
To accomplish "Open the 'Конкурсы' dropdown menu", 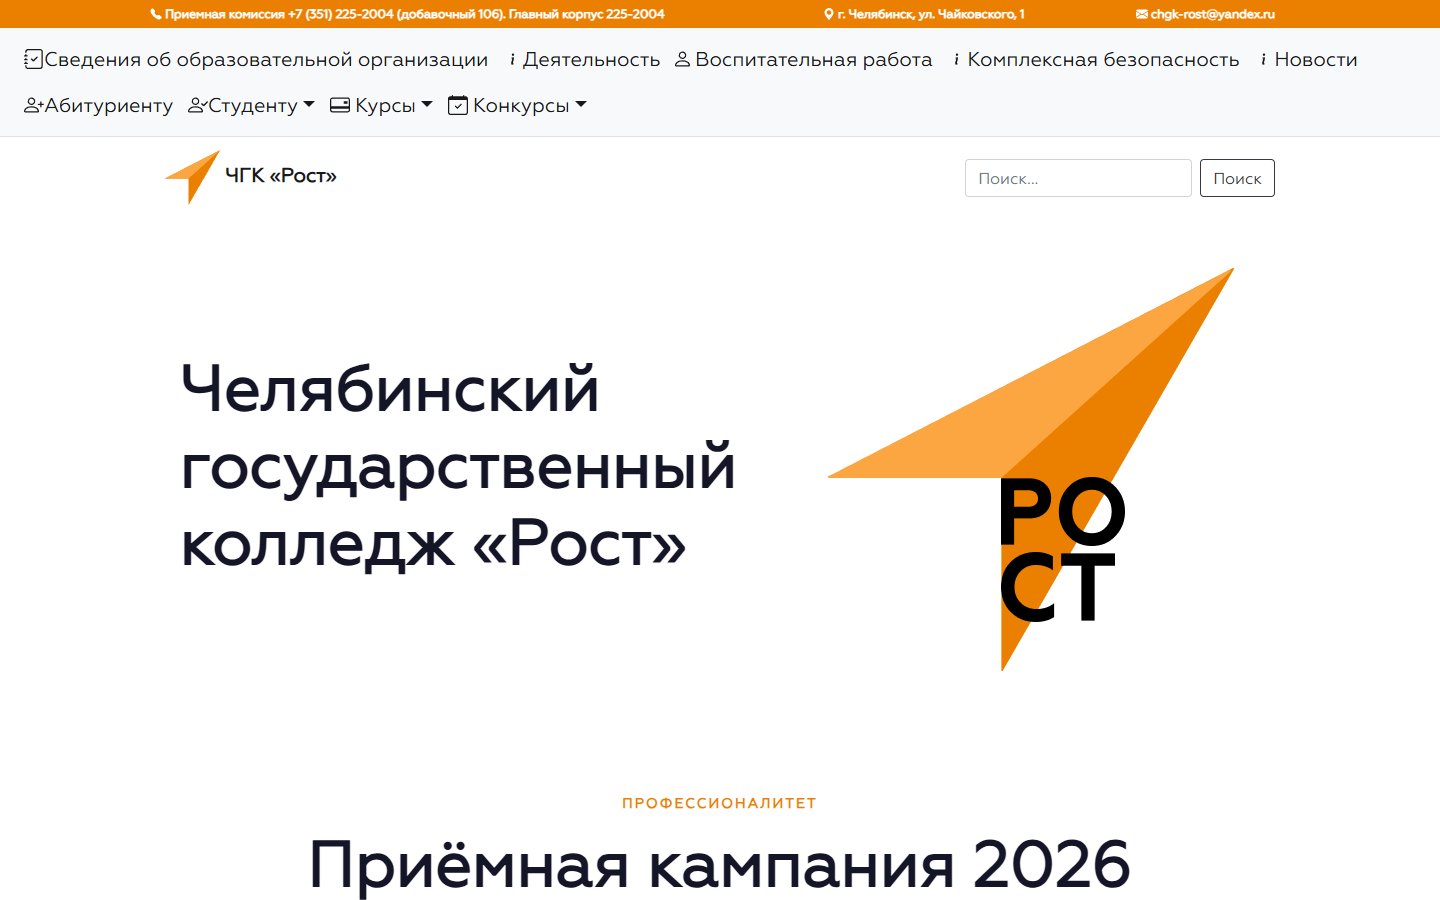I will (517, 105).
